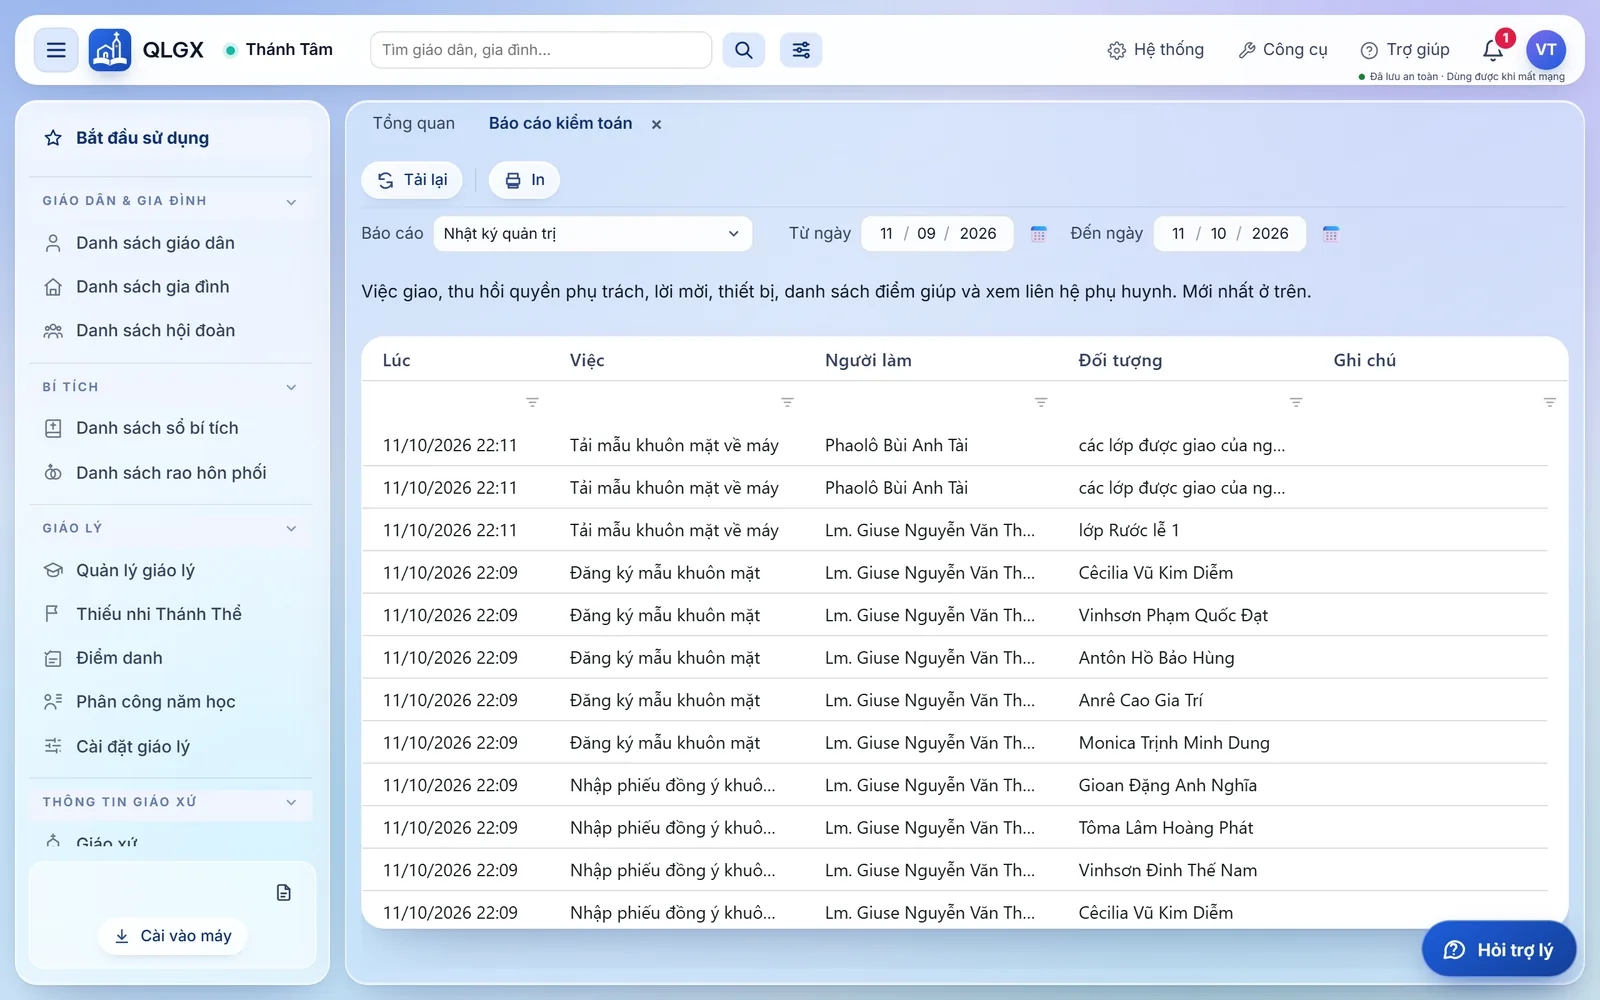1600x1000 pixels.
Task: Select the Báo cáo kiểm toán tab
Action: pyautogui.click(x=560, y=123)
